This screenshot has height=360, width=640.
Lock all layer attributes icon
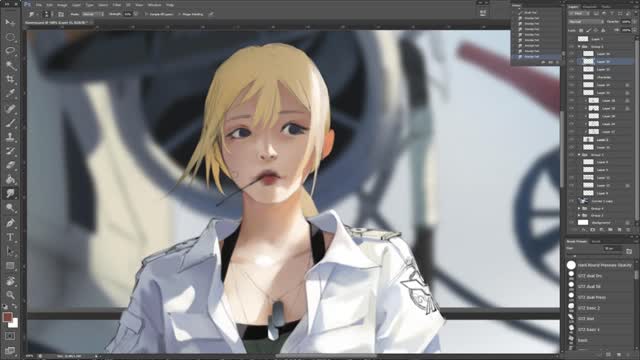pyautogui.click(x=603, y=30)
